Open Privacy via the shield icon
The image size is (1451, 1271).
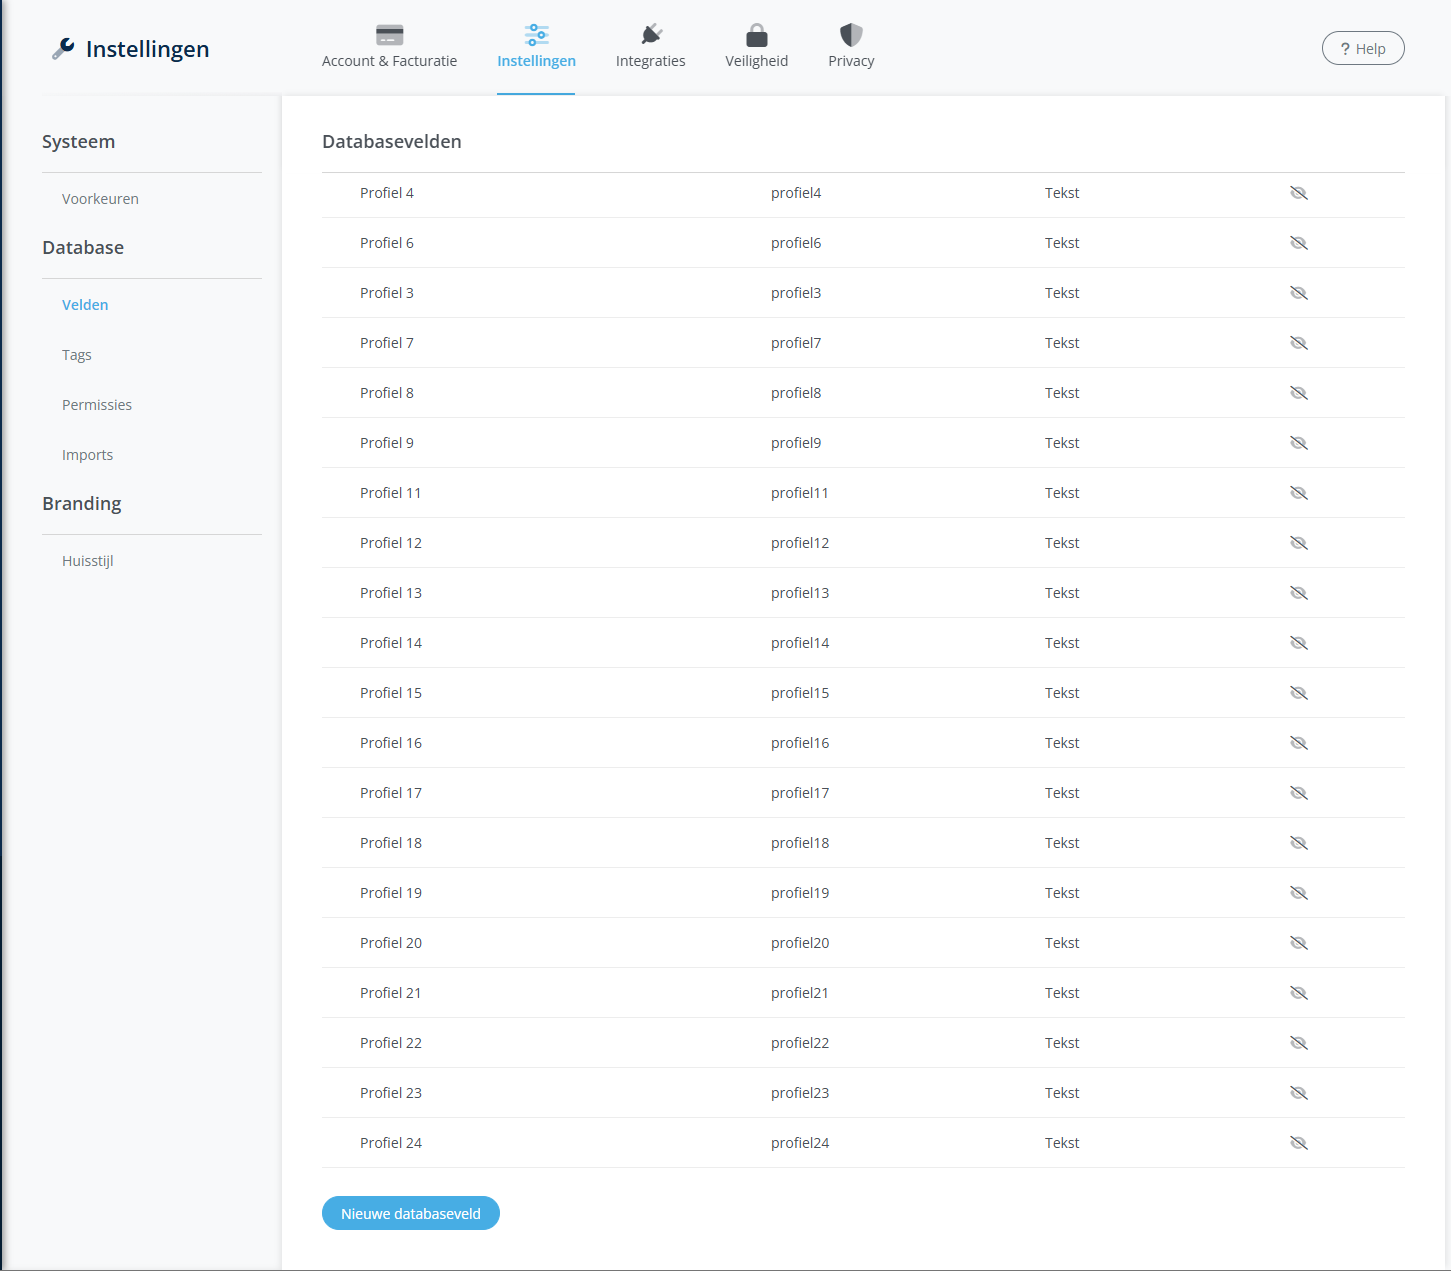click(x=851, y=36)
